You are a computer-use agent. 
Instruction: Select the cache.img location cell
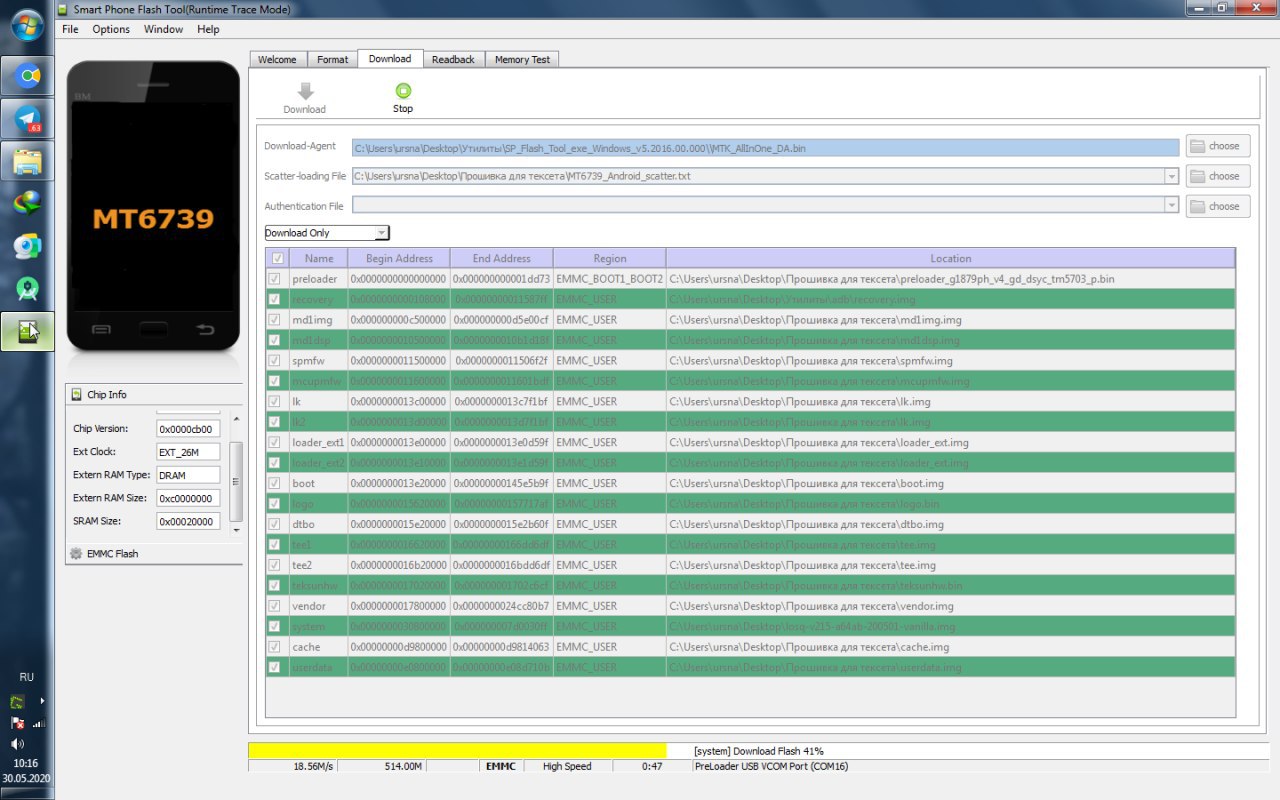950,647
